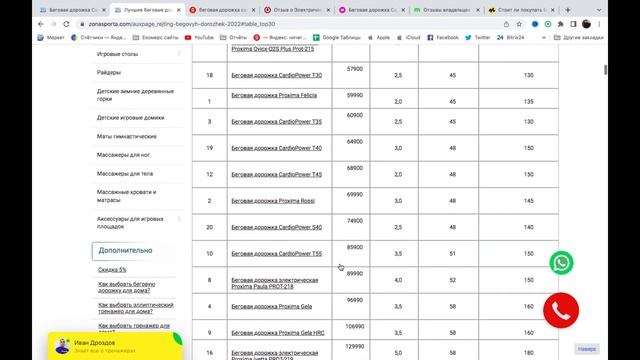Open the Bitrix24 bookmark
Image resolution: width=640 pixels, height=360 pixels.
click(510, 38)
